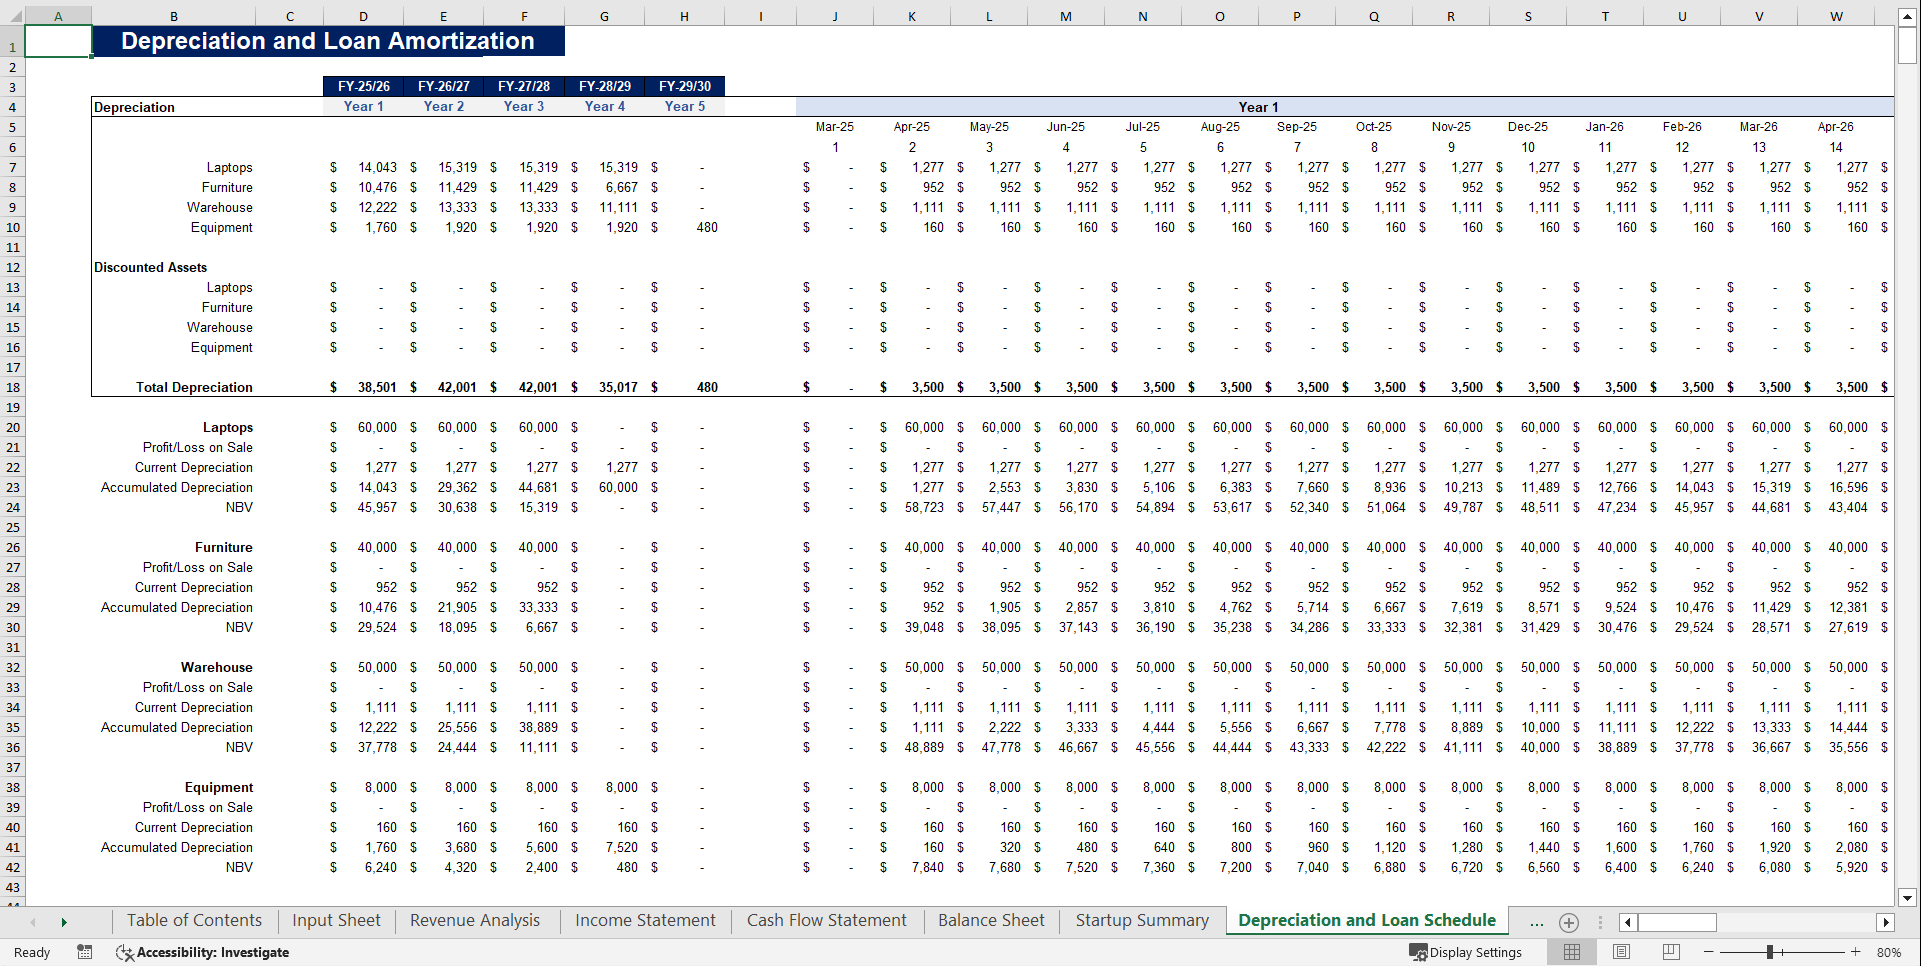Add a new worksheet with the plus icon
Image resolution: width=1921 pixels, height=966 pixels.
[x=1568, y=922]
